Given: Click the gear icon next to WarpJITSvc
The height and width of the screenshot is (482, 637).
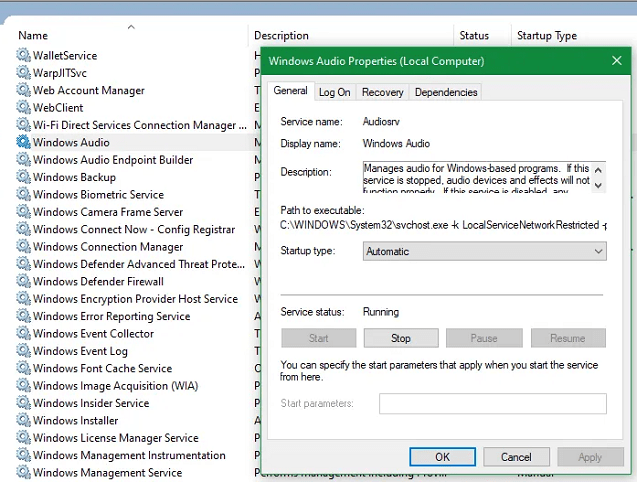Looking at the screenshot, I should coord(23,72).
